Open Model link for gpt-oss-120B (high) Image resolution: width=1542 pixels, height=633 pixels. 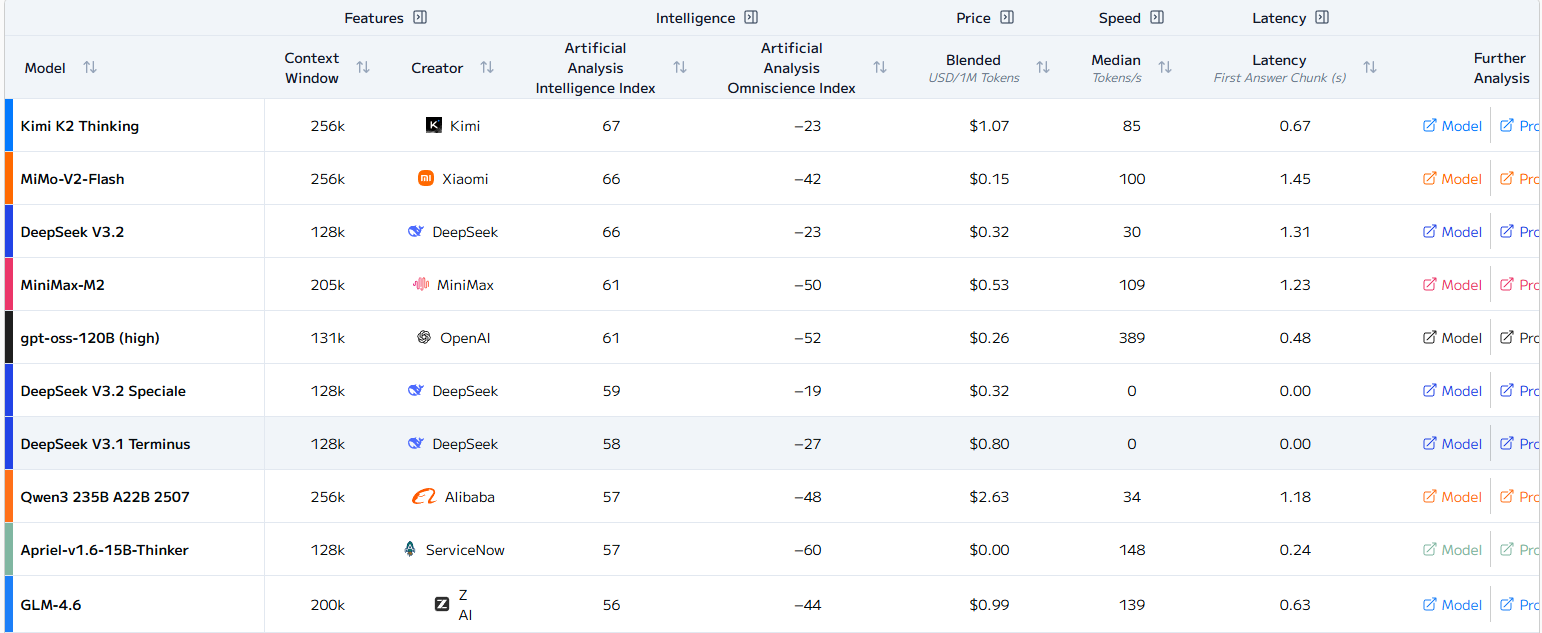click(x=1452, y=338)
